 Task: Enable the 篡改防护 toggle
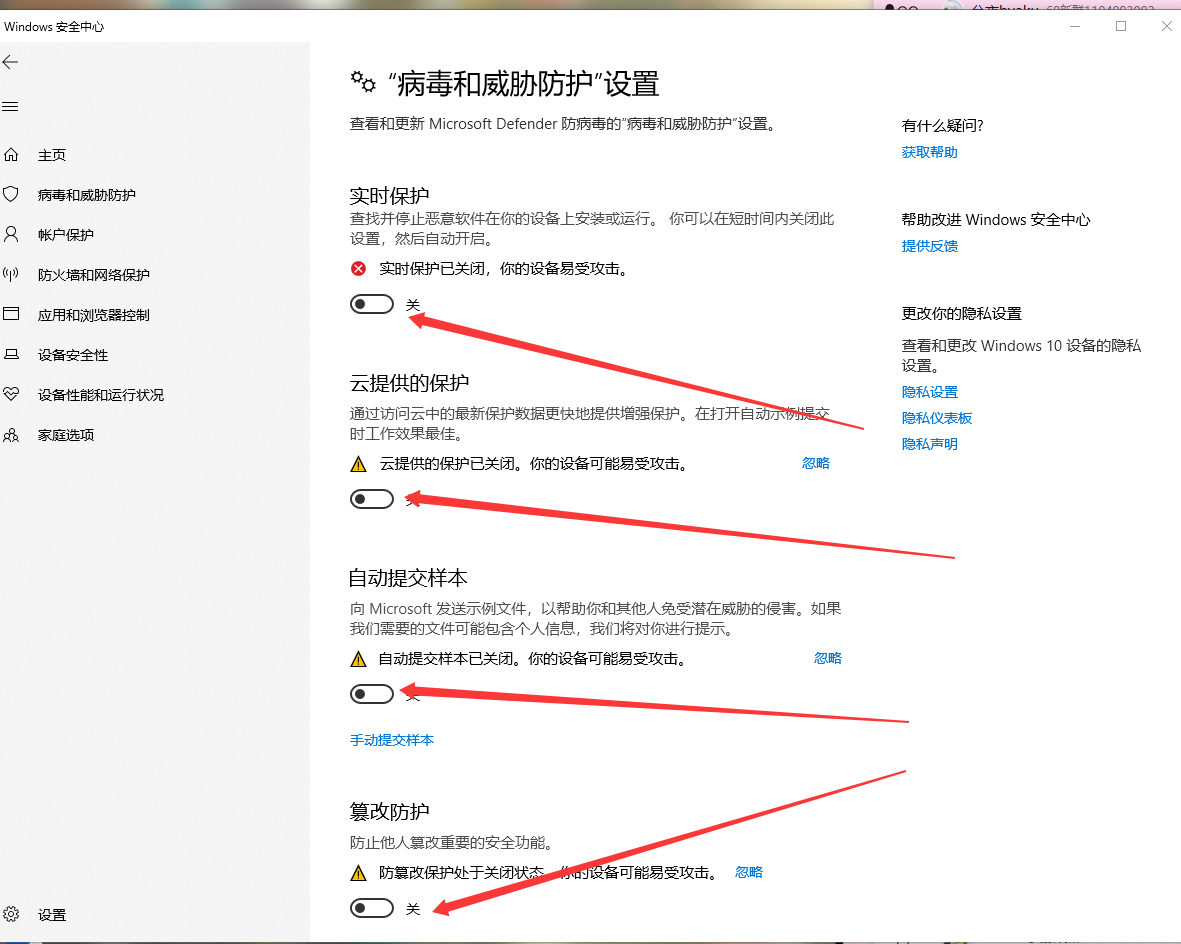coord(372,908)
